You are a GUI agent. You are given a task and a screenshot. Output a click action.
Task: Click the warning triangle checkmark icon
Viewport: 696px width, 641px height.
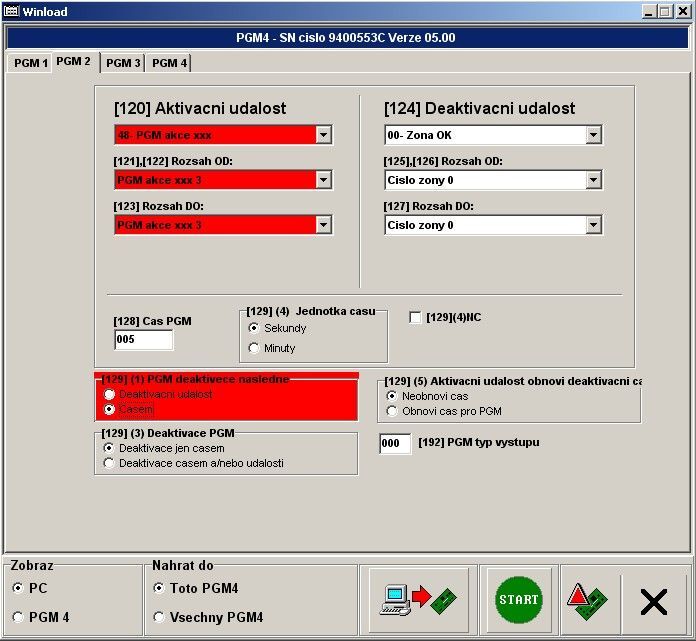tap(586, 600)
